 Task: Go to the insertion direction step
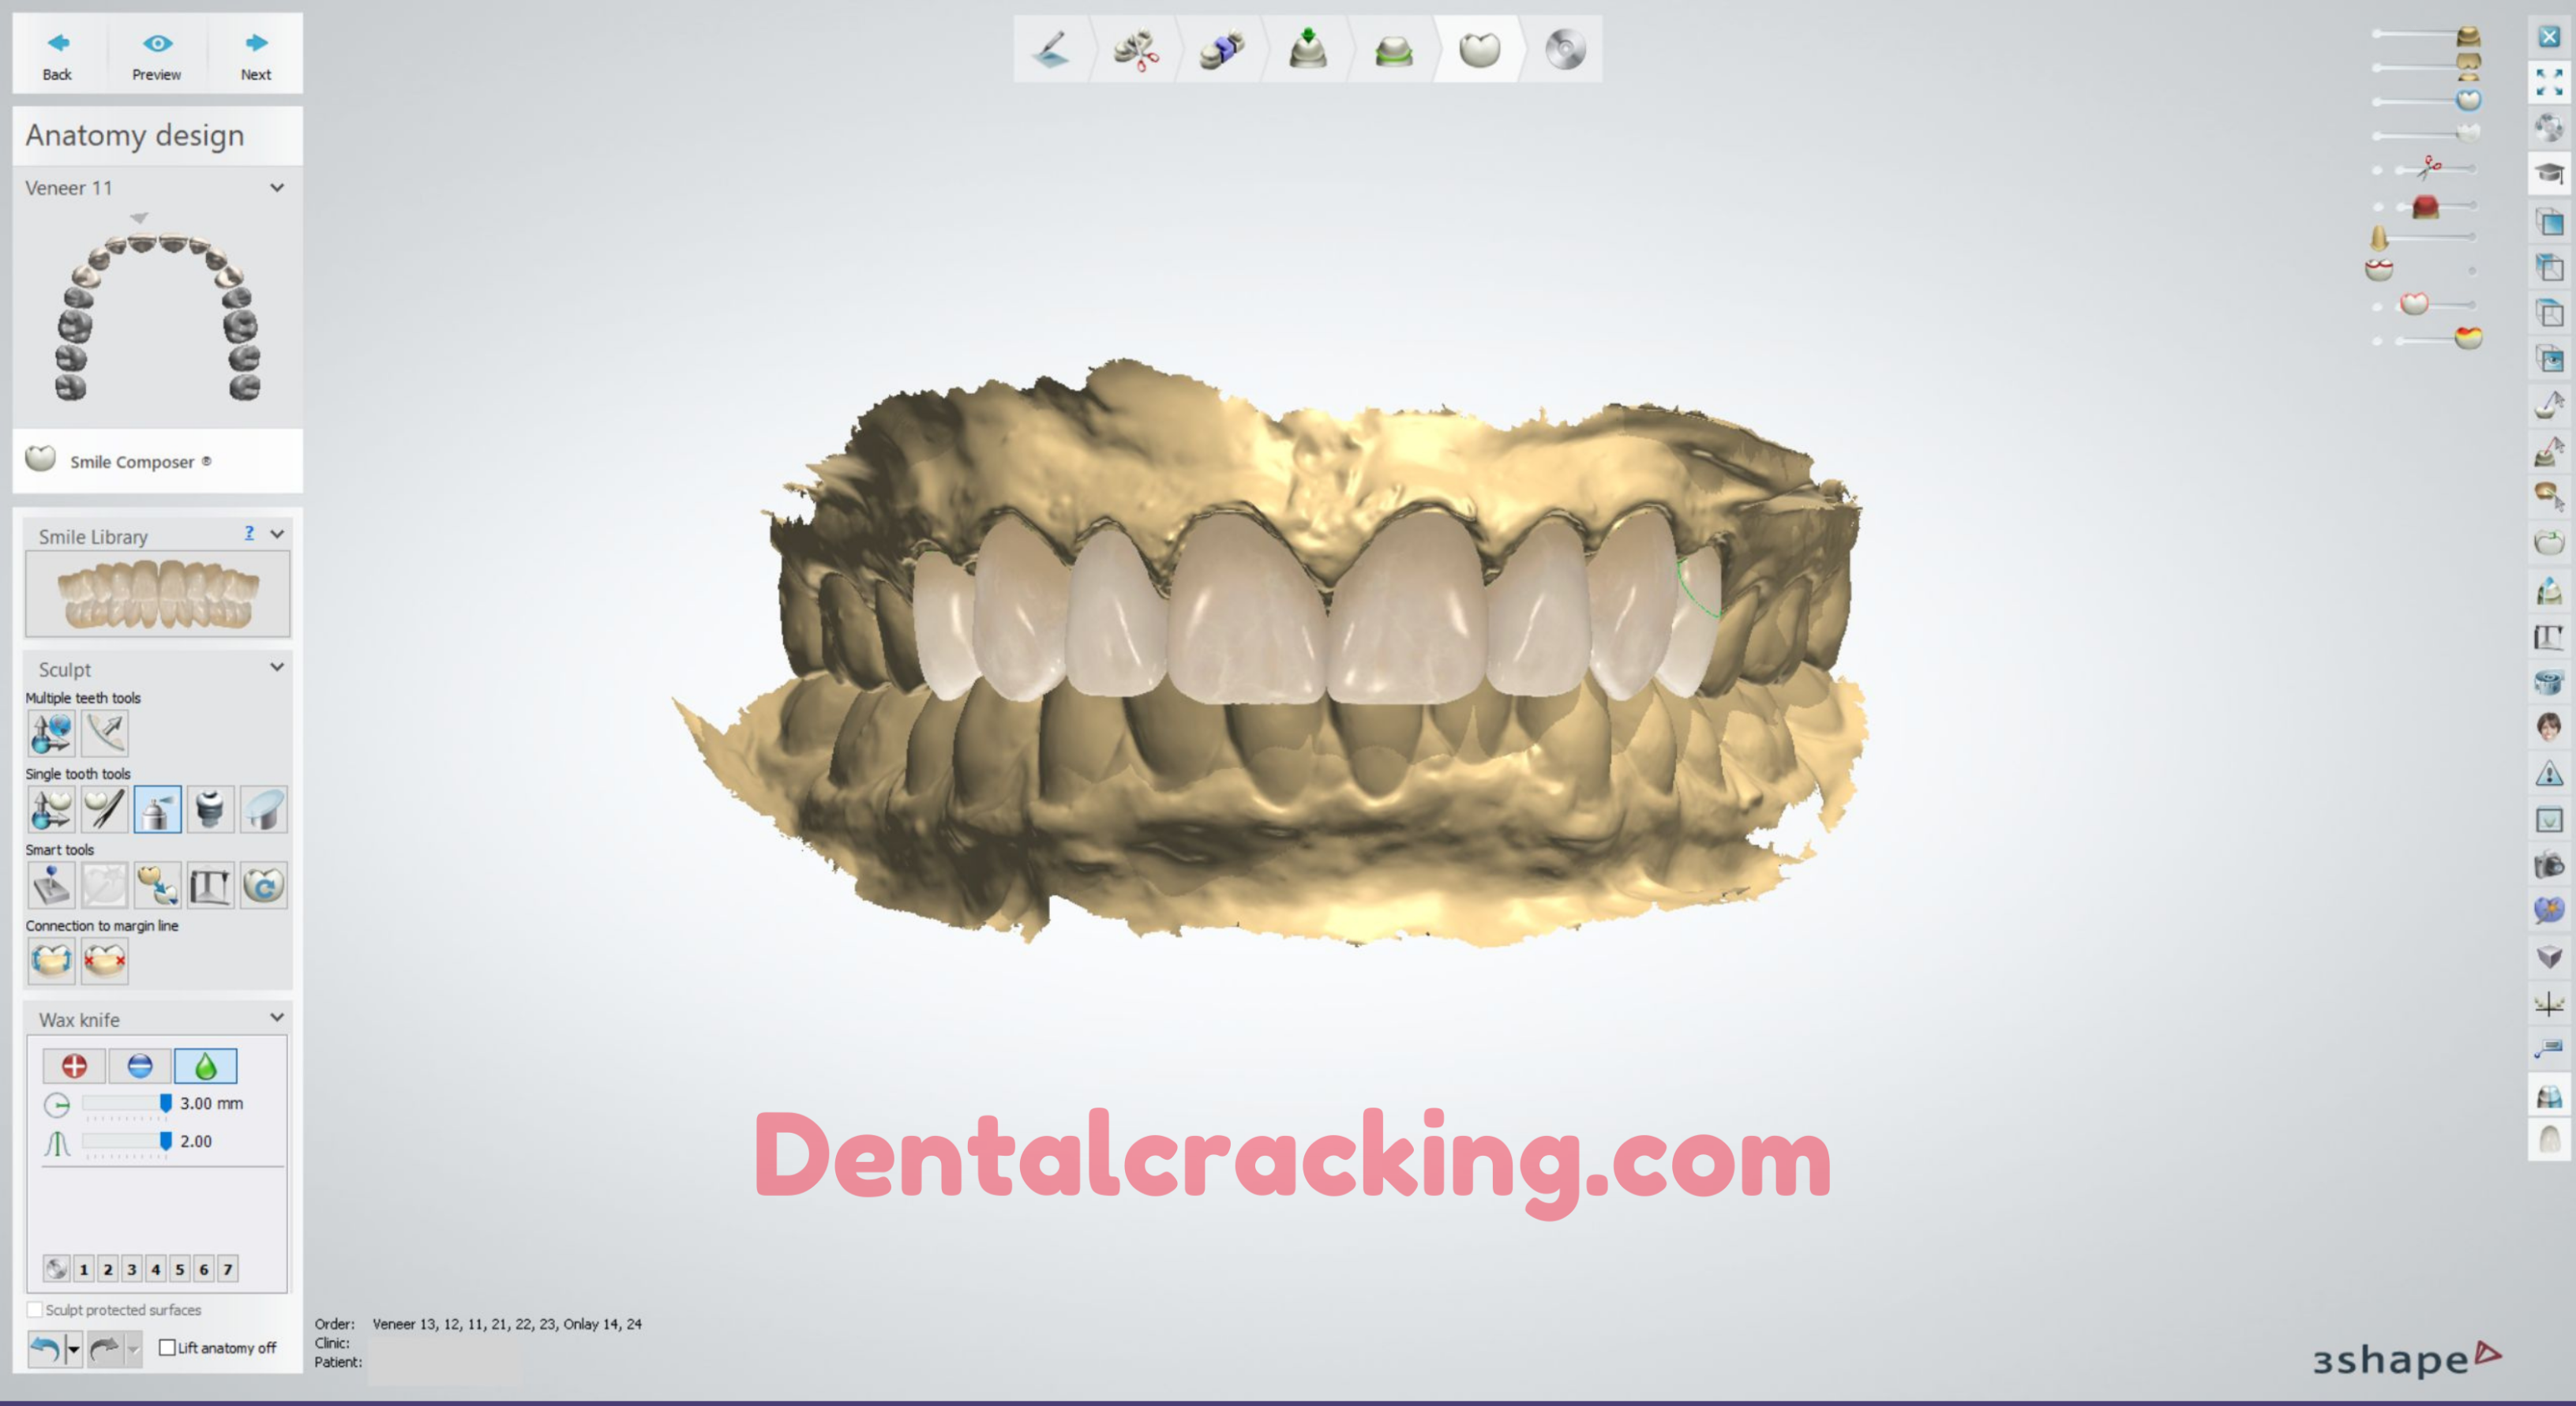click(1222, 49)
